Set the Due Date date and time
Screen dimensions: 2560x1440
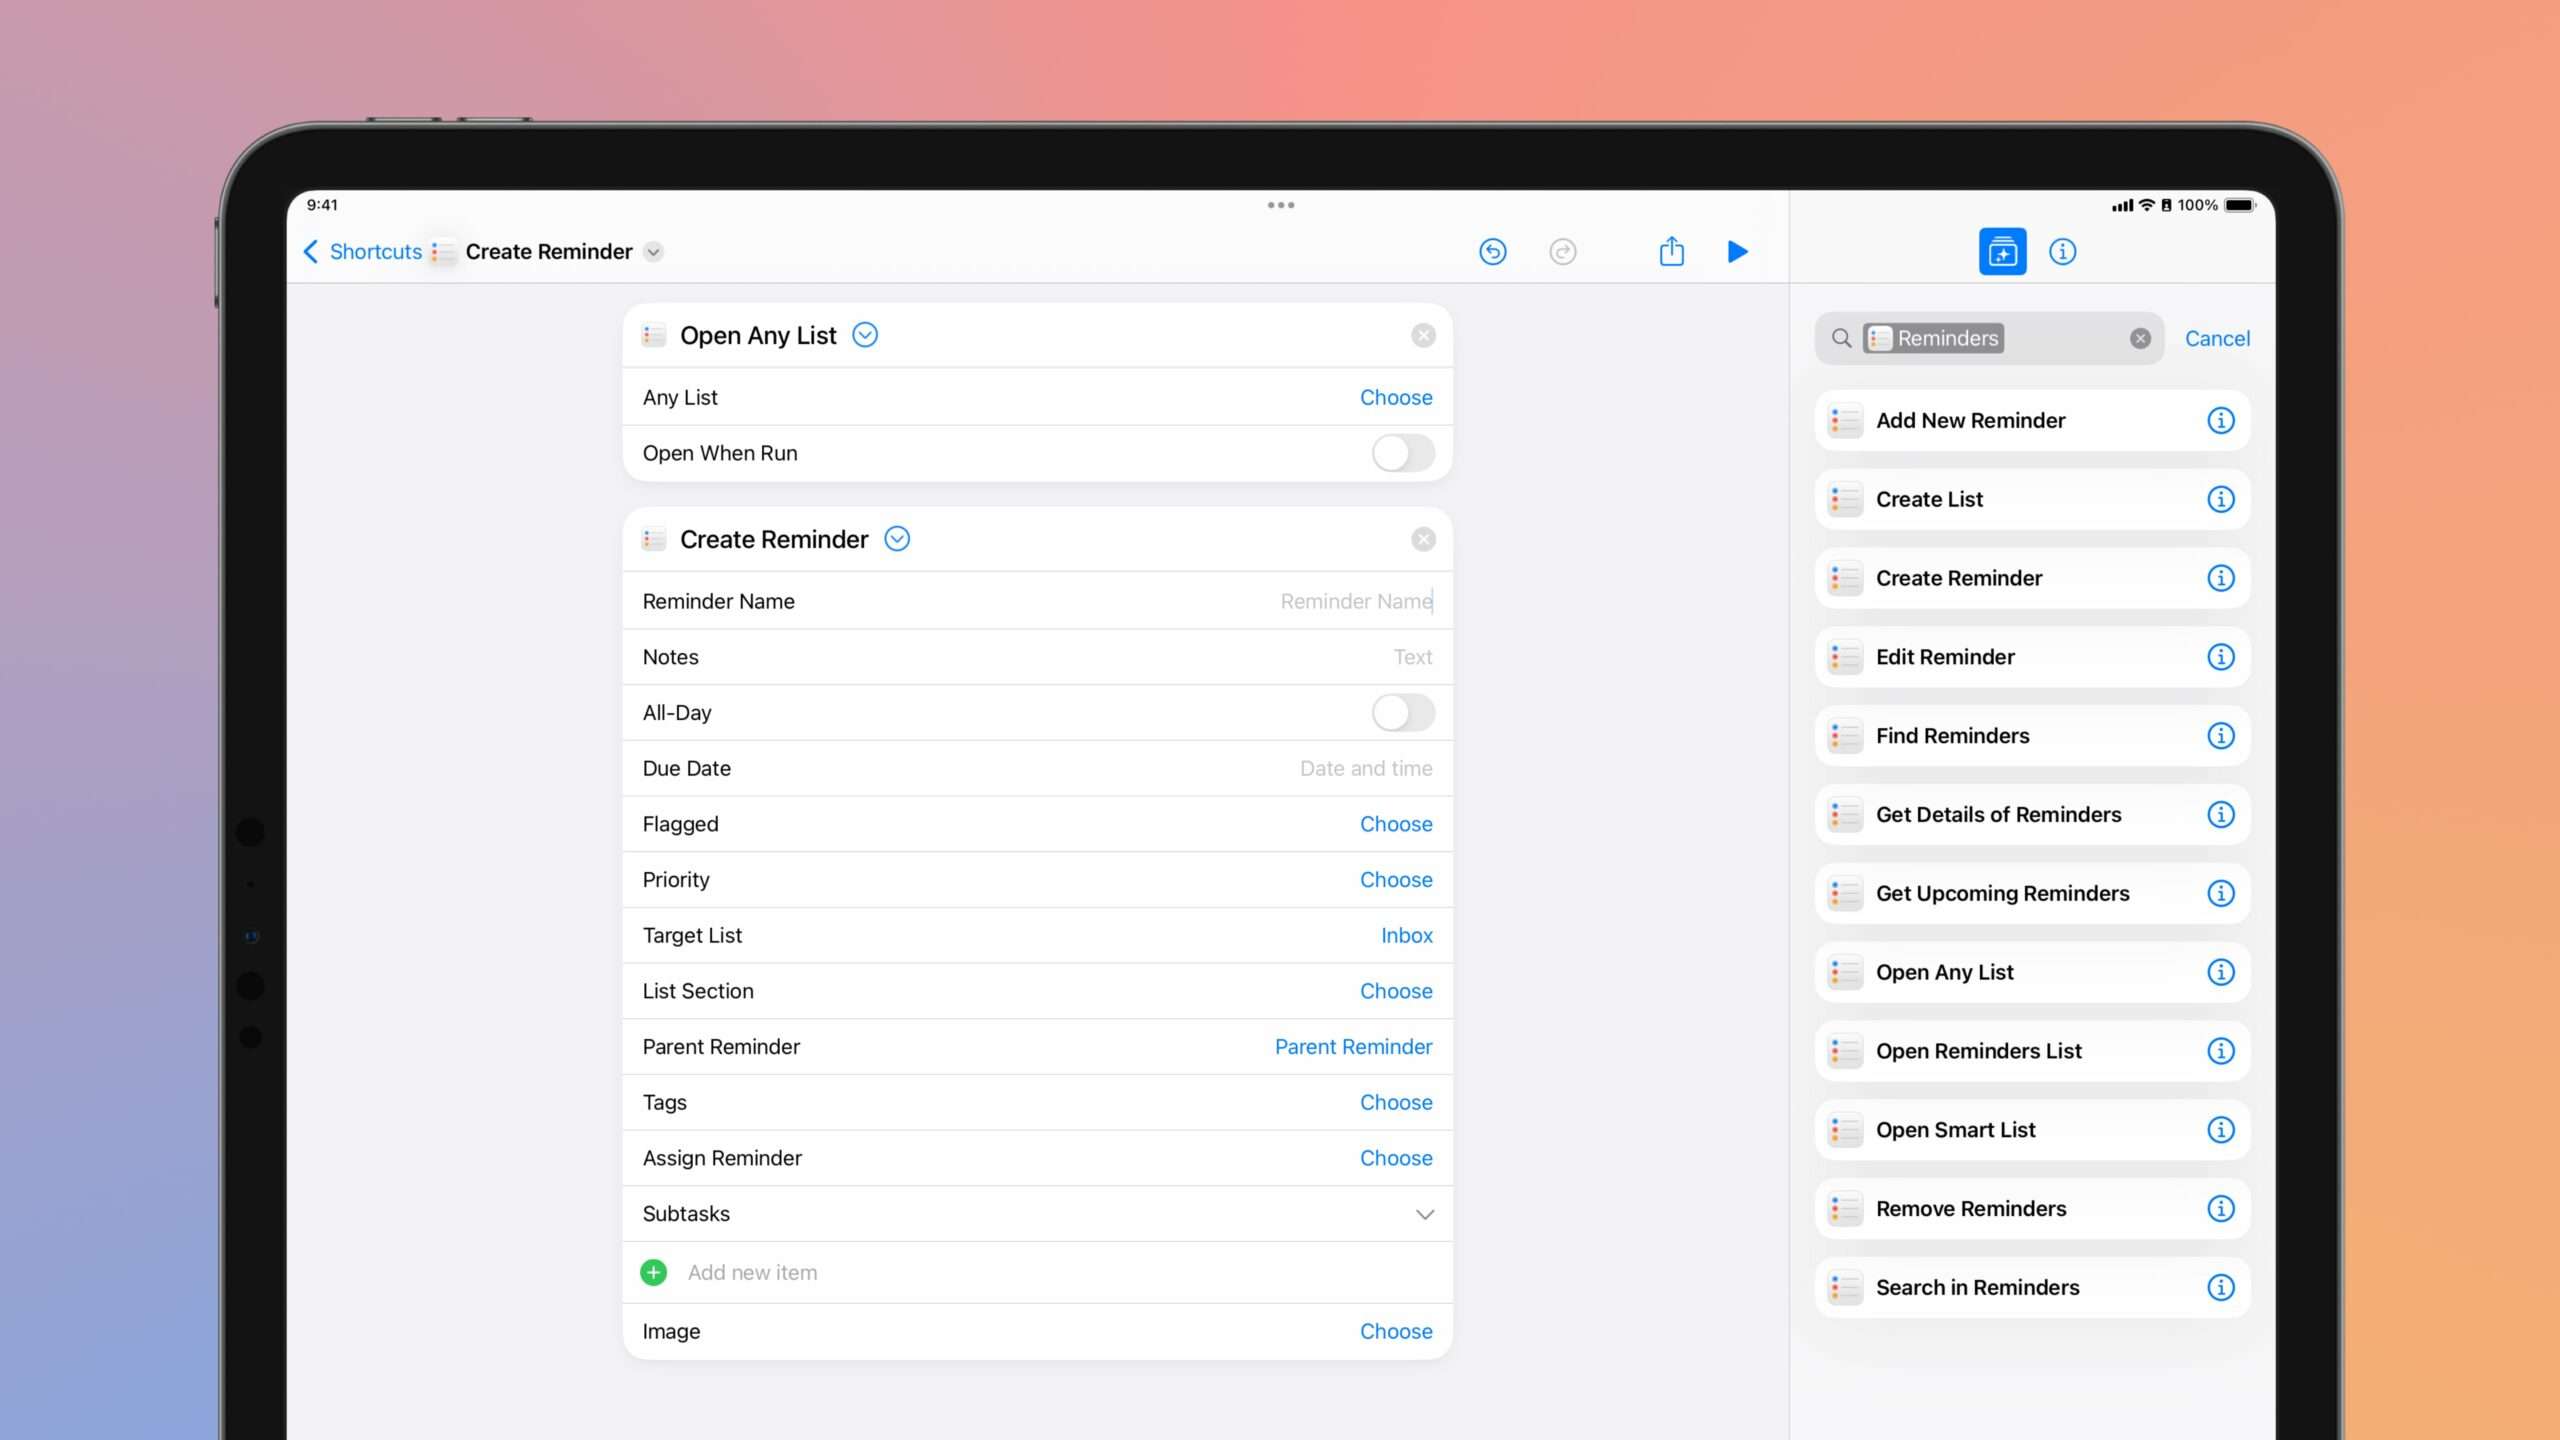click(x=1365, y=768)
